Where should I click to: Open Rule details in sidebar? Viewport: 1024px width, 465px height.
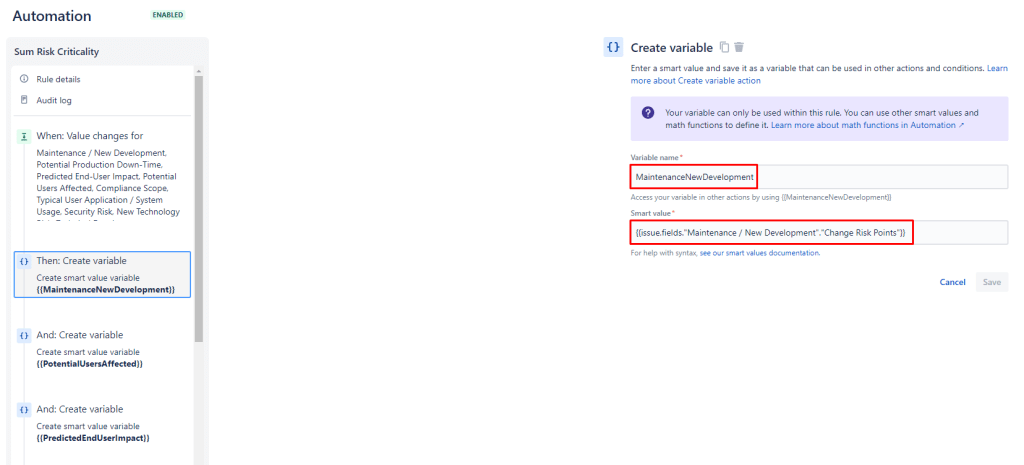(x=58, y=79)
